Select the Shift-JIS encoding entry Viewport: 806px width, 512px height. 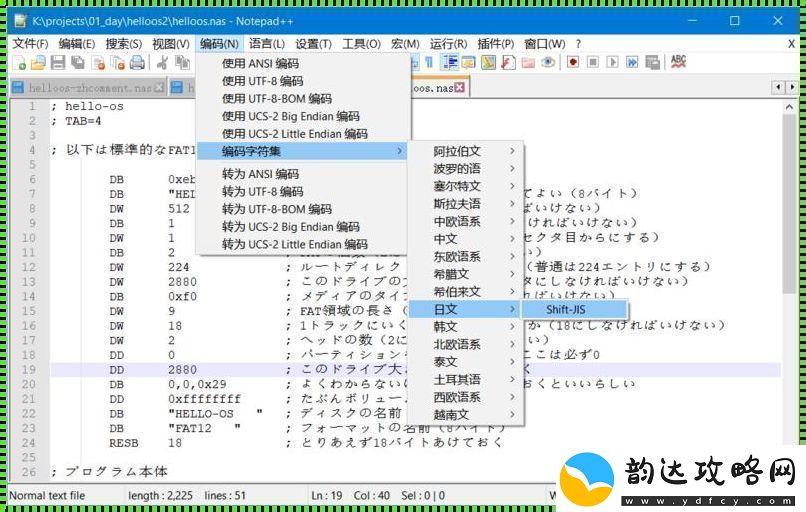pyautogui.click(x=575, y=309)
